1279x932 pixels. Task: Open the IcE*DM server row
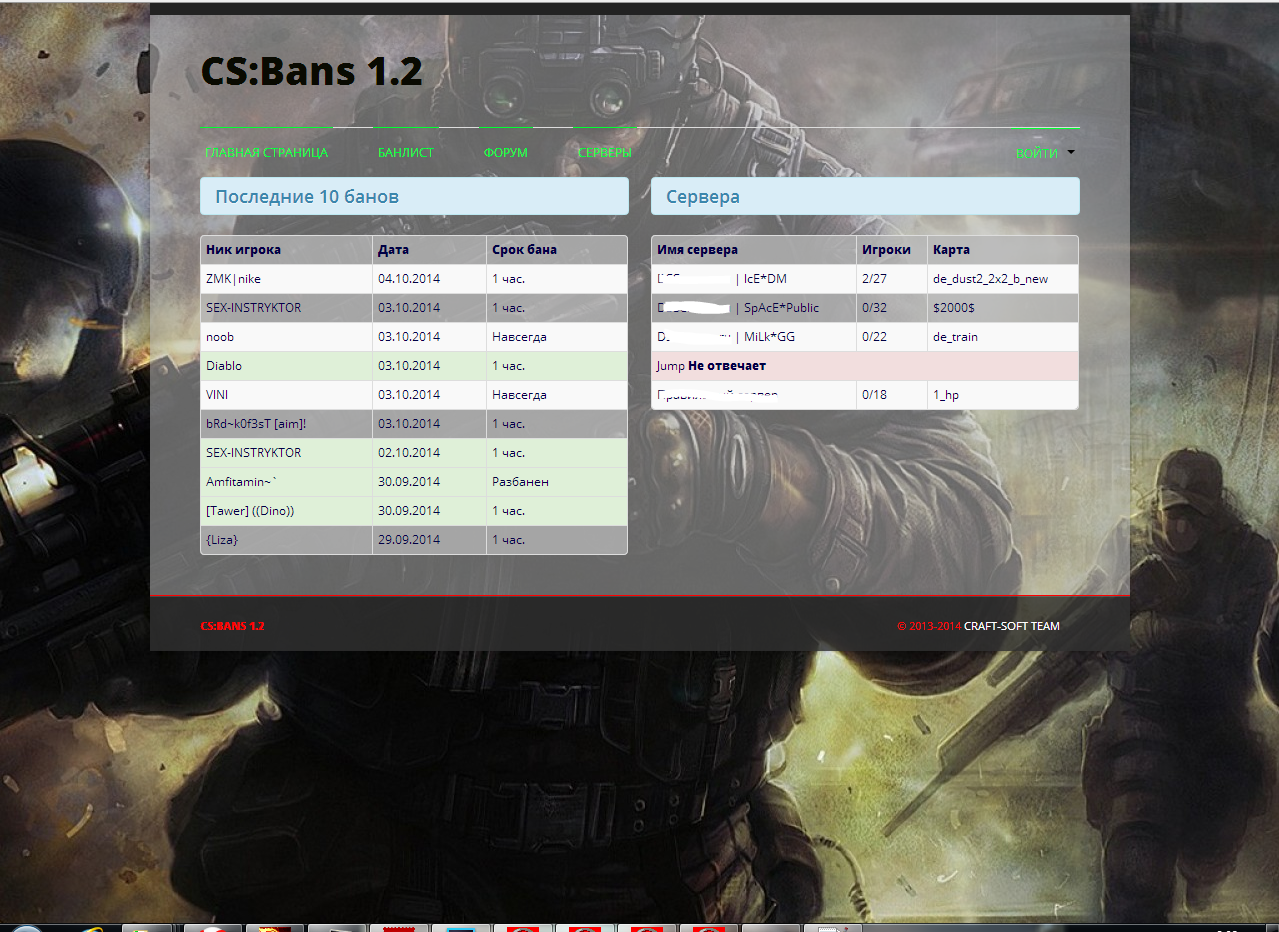tap(865, 279)
